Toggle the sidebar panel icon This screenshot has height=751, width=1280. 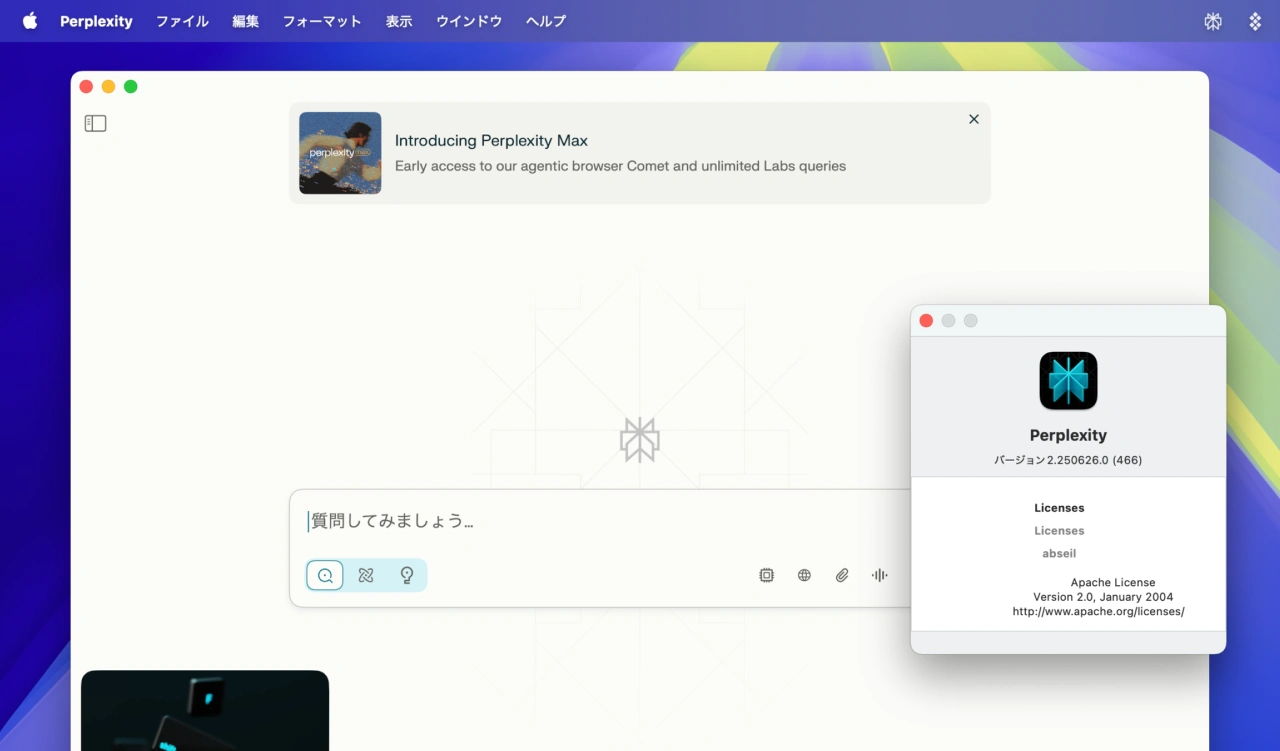[x=95, y=123]
